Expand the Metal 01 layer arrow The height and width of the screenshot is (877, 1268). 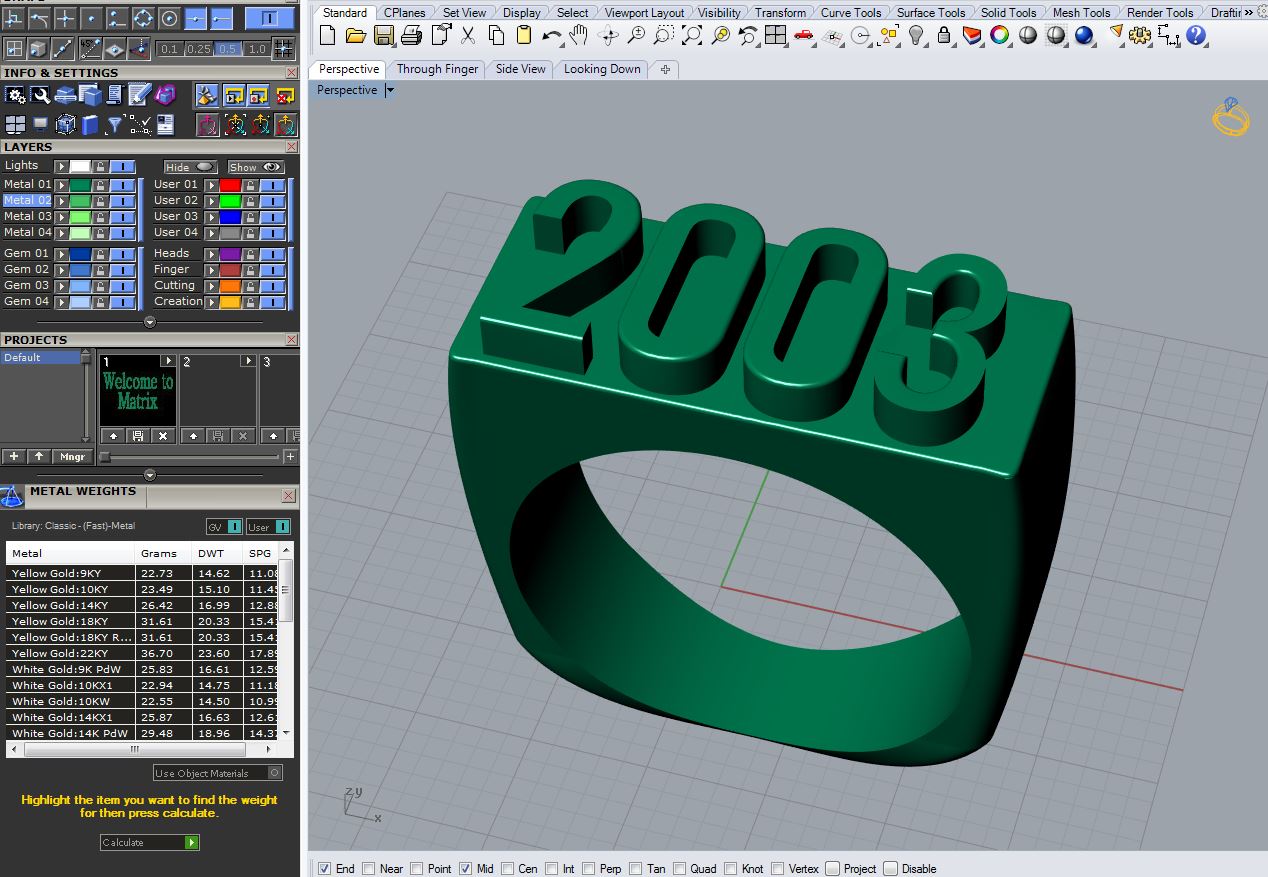(x=61, y=185)
